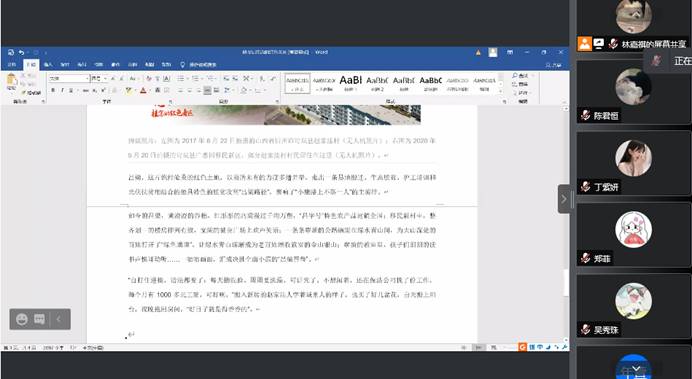Click Decrease Indent icon
The width and height of the screenshot is (692, 379).
(x=226, y=79)
